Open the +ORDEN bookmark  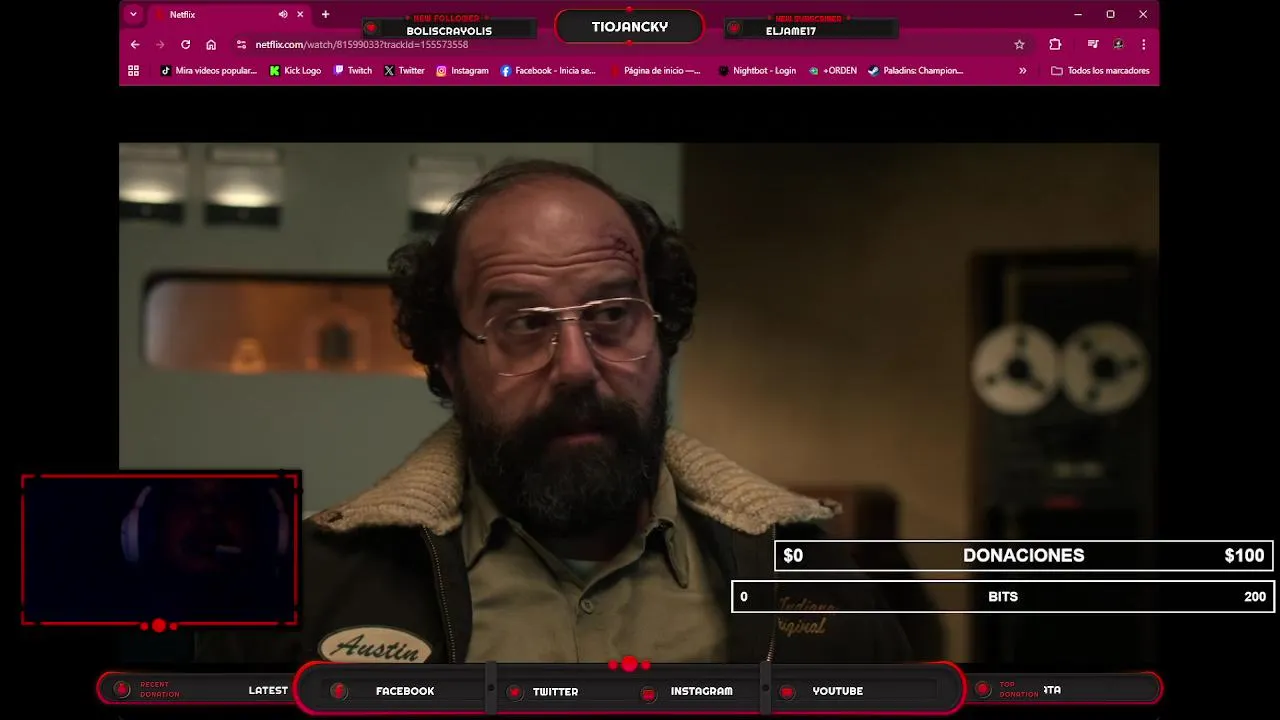tap(833, 70)
